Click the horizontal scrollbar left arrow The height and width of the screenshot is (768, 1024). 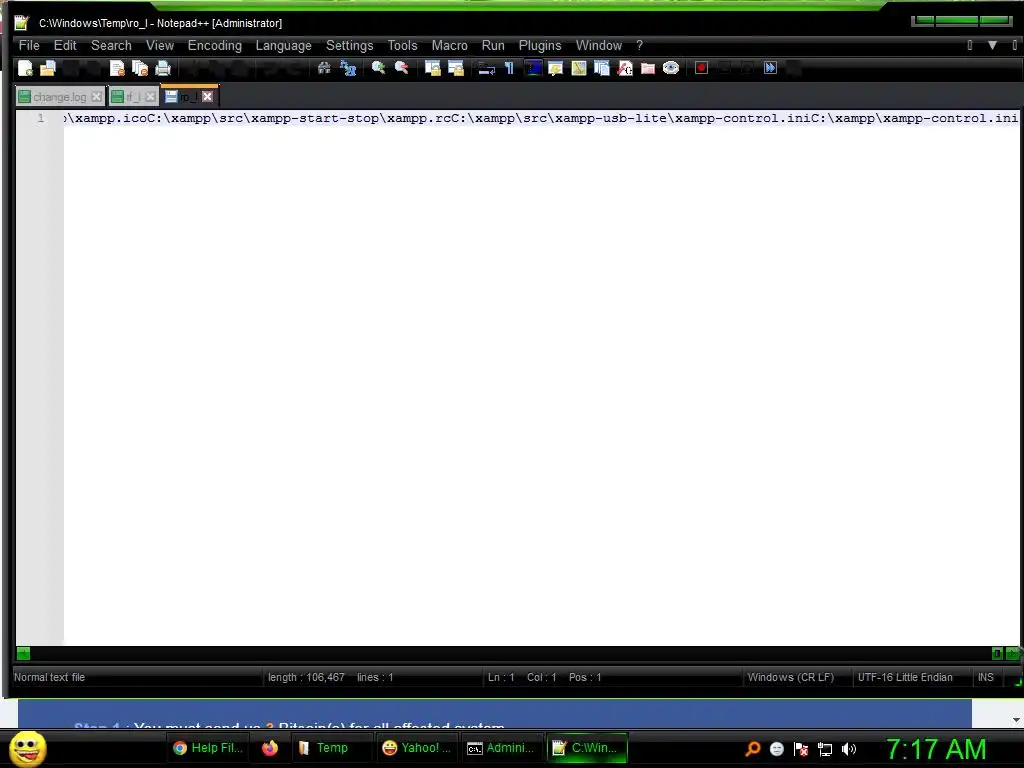24,653
